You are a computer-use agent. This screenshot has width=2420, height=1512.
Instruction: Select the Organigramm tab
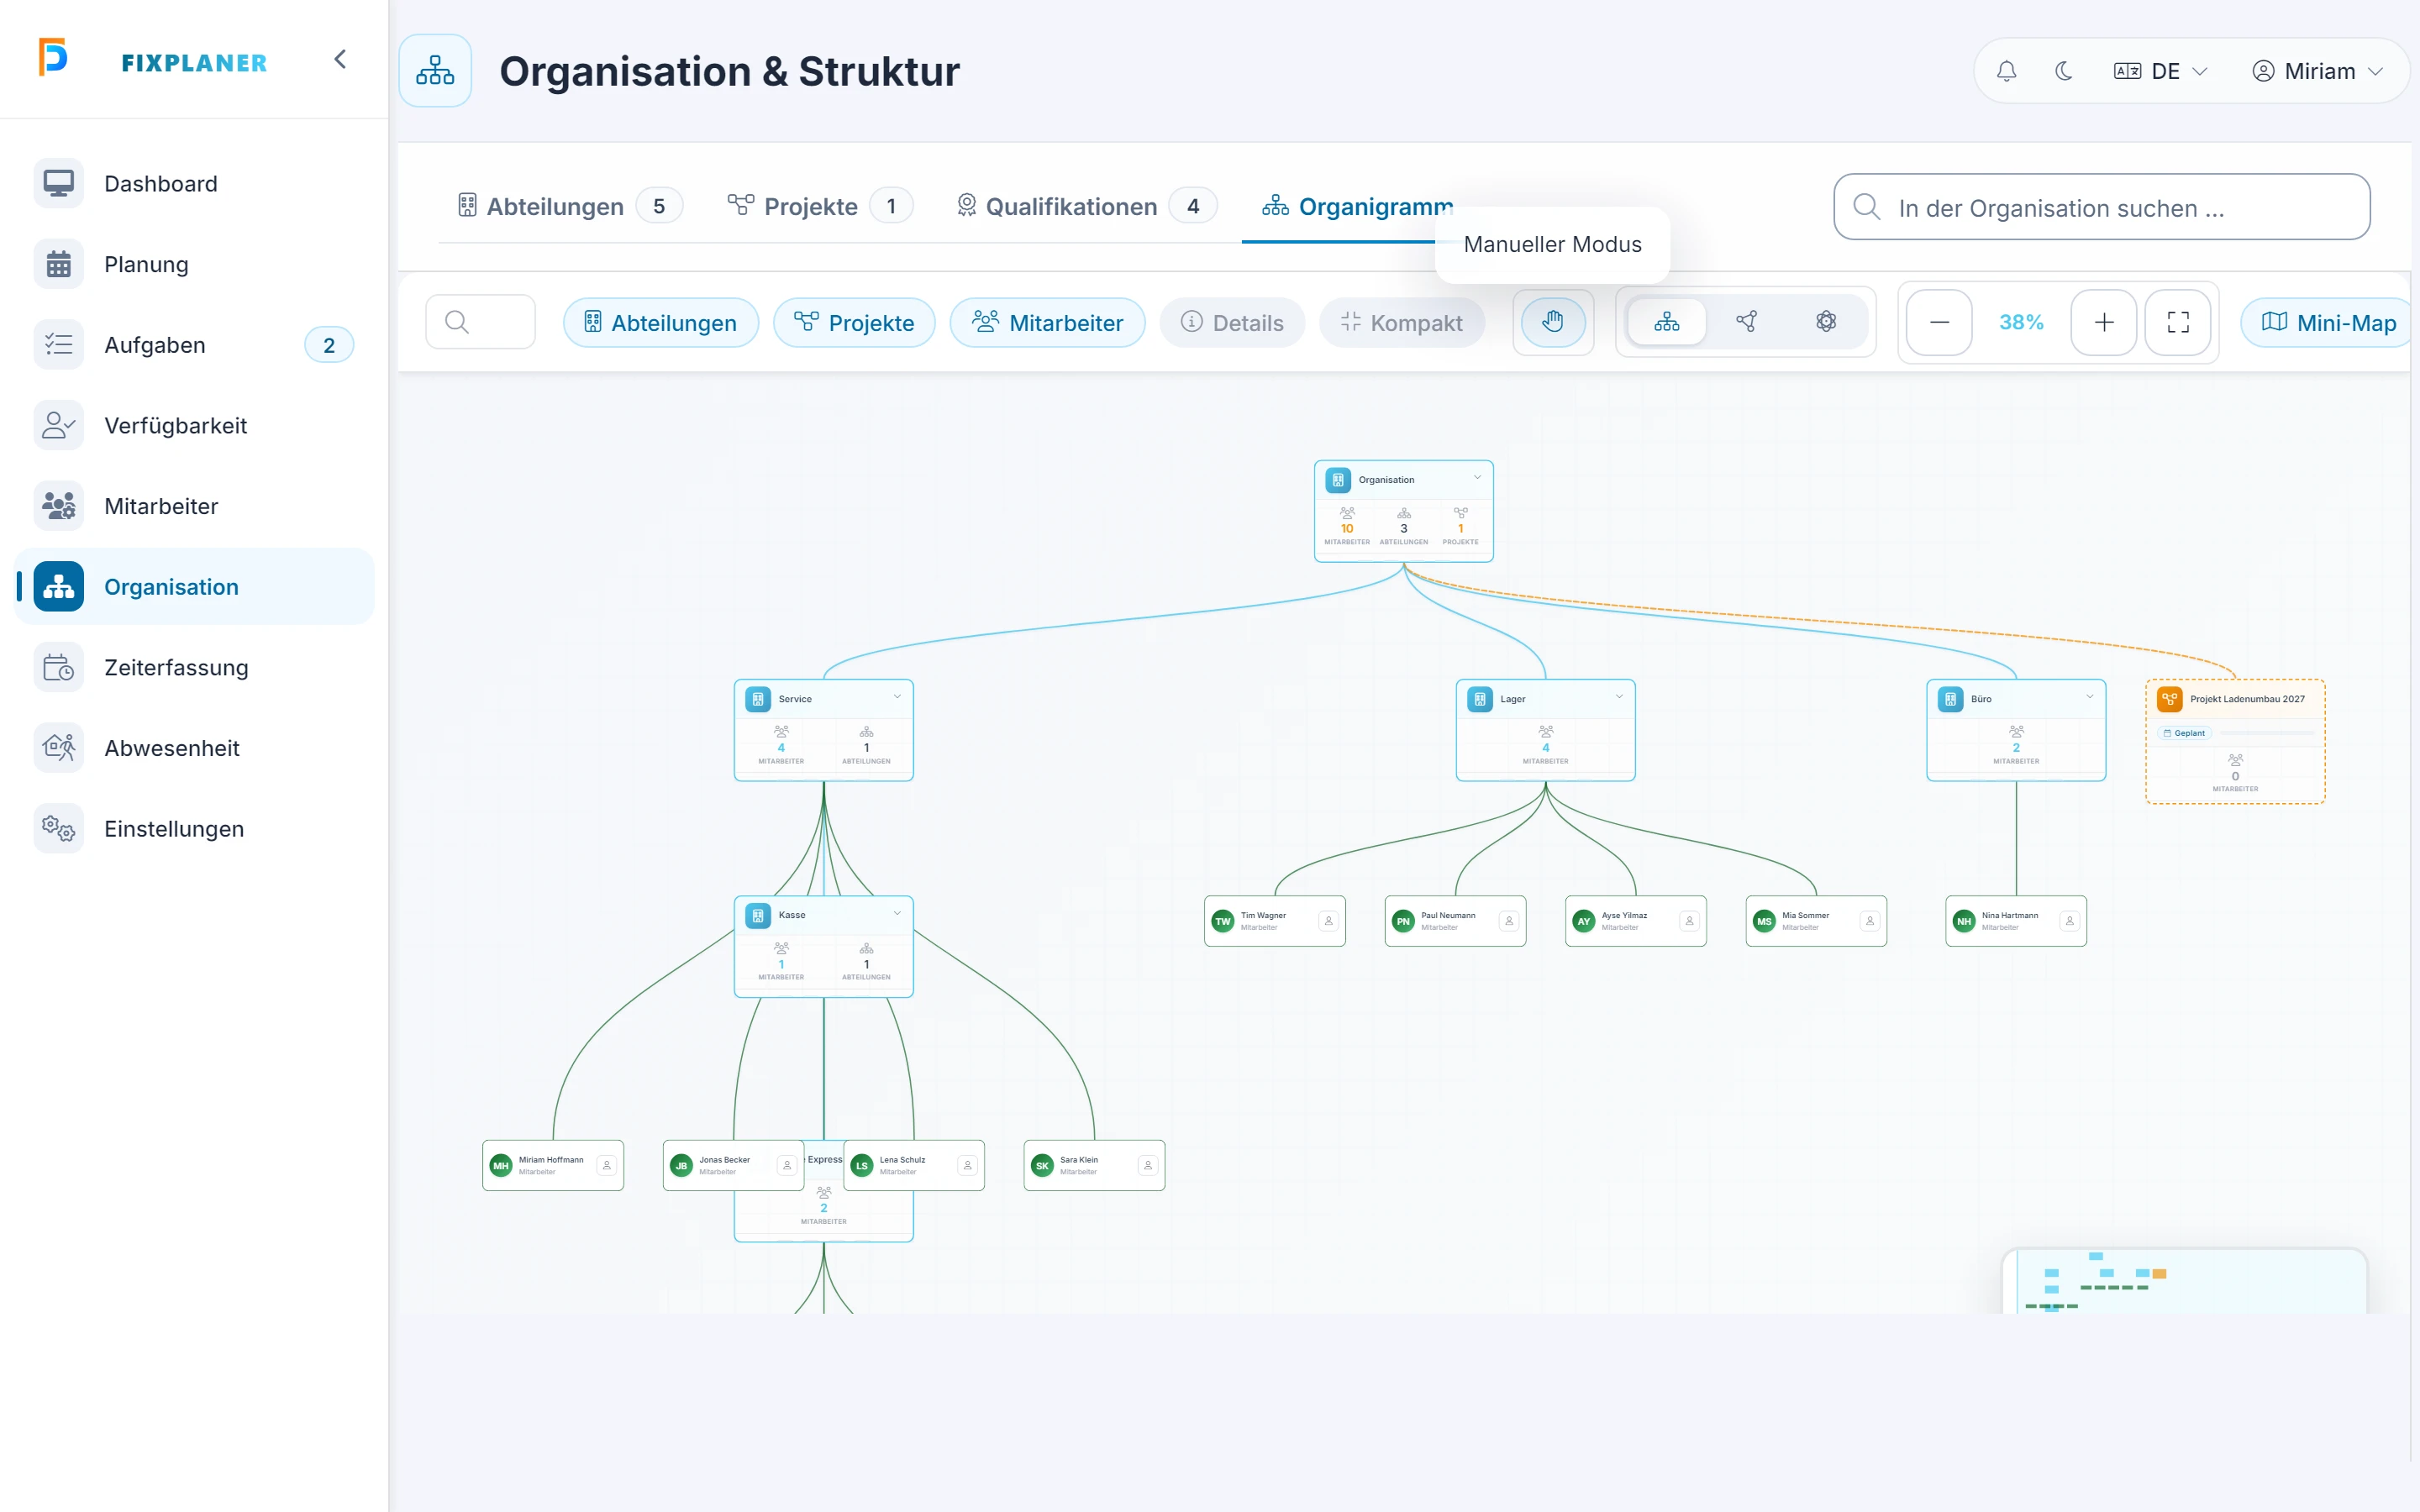click(x=1356, y=206)
